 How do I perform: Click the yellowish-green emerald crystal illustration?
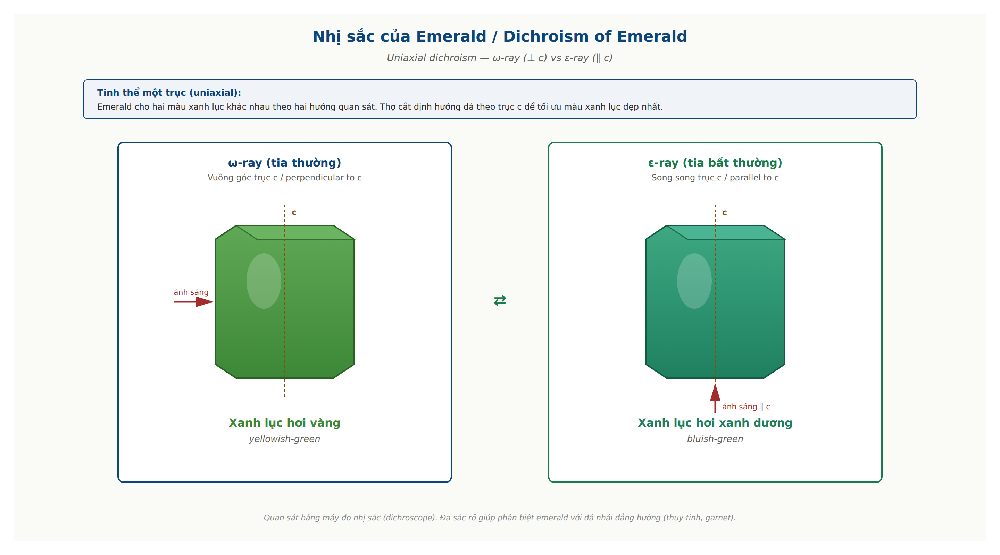[284, 302]
